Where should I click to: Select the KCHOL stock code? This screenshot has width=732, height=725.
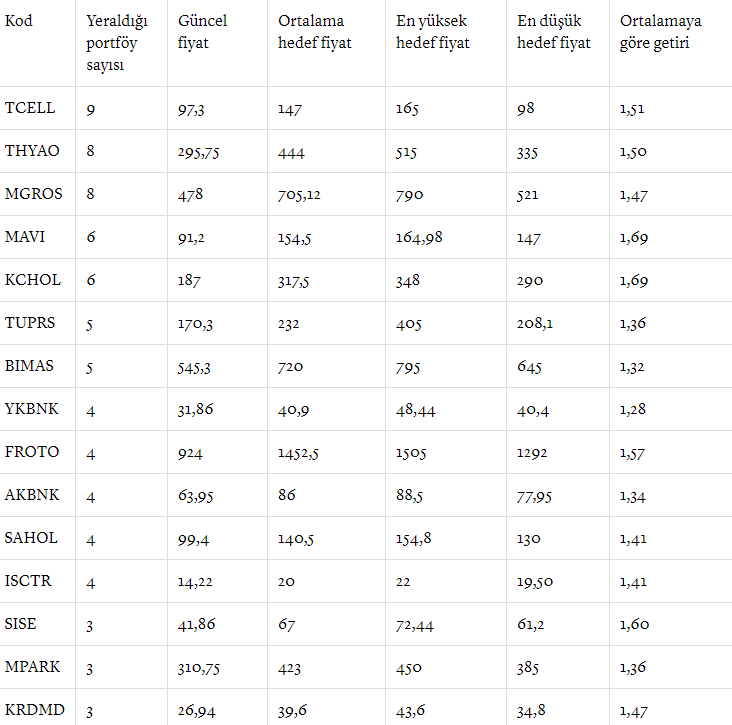tap(33, 280)
